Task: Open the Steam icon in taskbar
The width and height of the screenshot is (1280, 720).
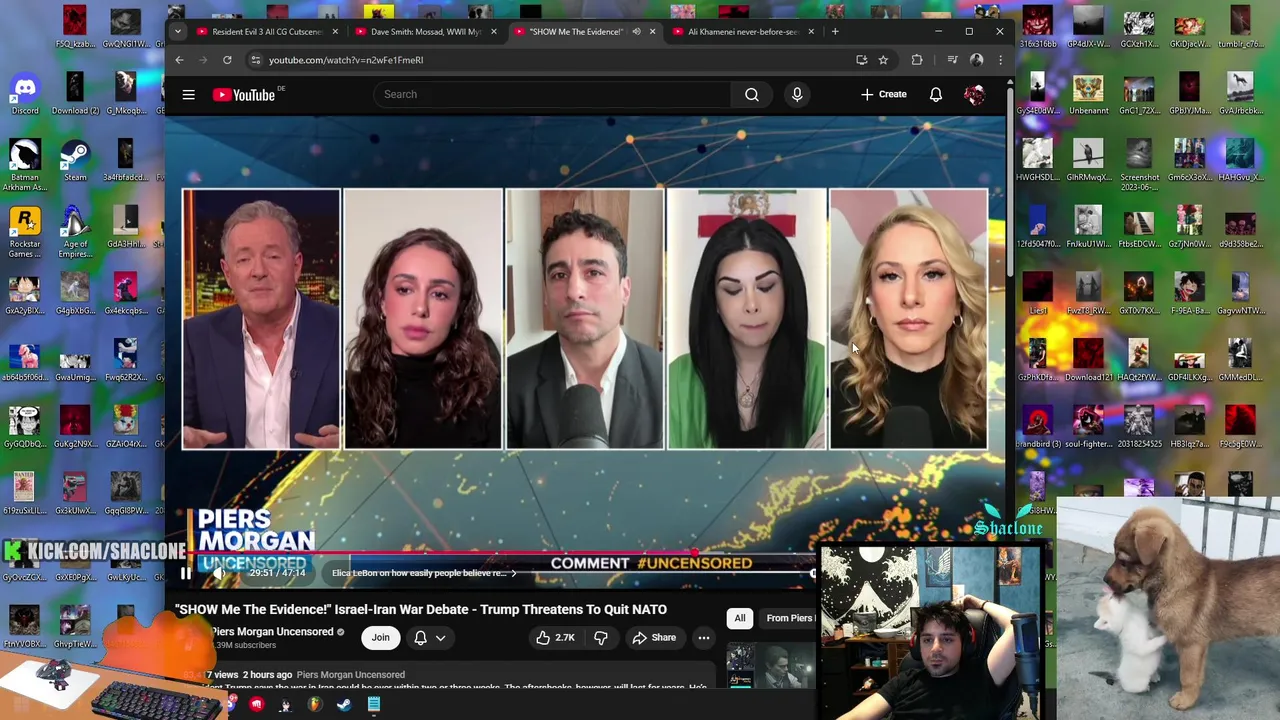Action: [344, 705]
